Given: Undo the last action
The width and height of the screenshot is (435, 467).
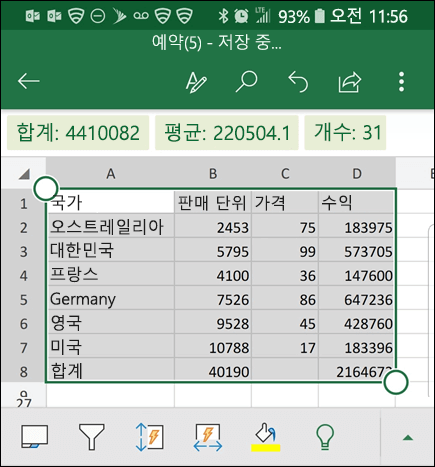Looking at the screenshot, I should point(298,81).
